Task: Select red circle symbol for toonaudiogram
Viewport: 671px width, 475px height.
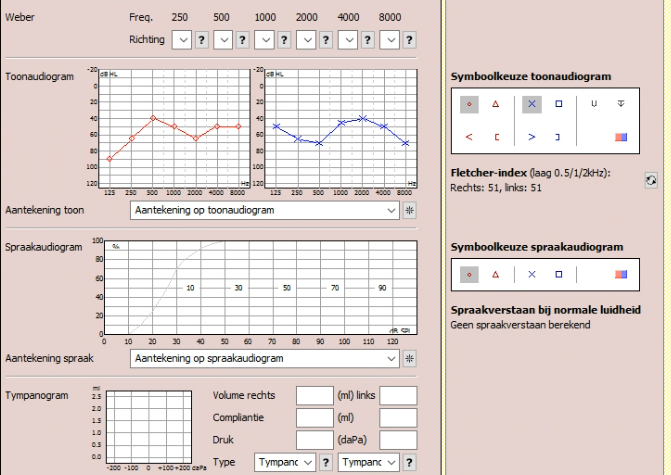Action: (x=469, y=104)
